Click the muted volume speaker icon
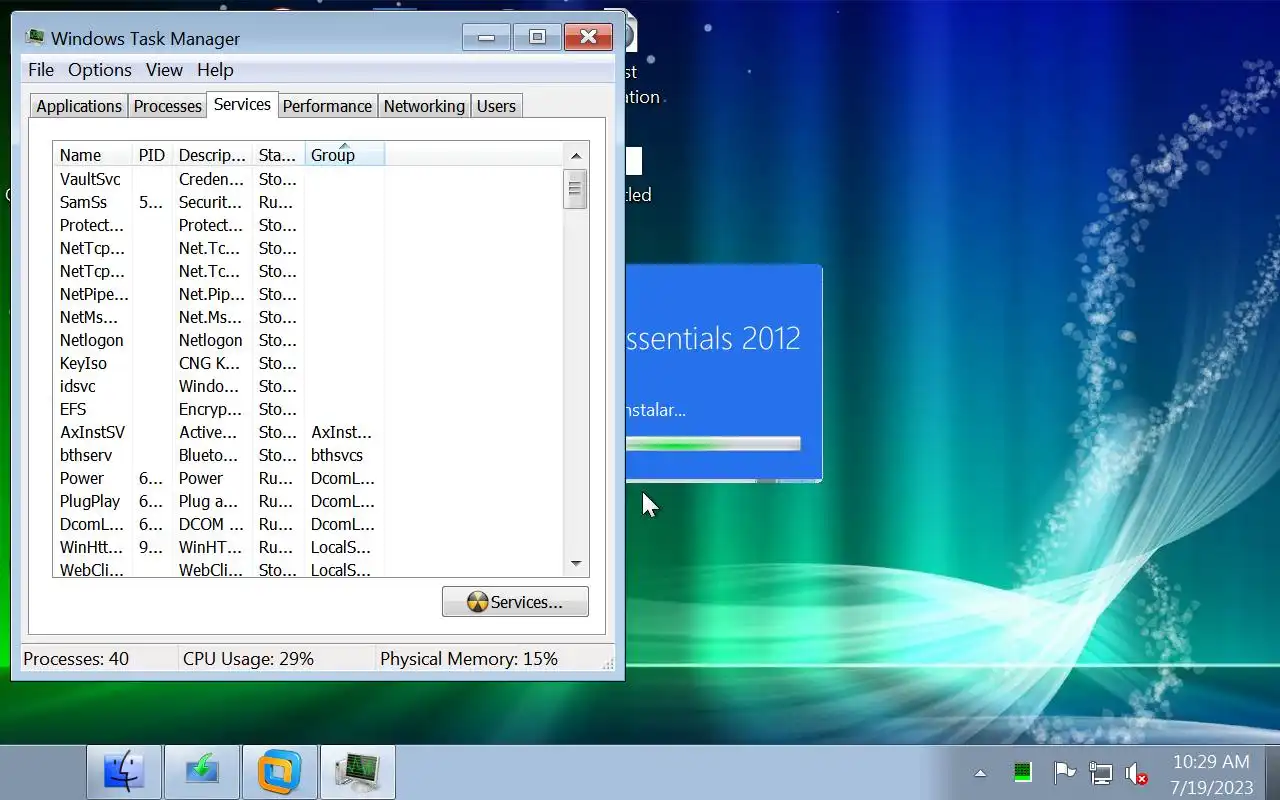This screenshot has width=1280, height=800. [1136, 773]
